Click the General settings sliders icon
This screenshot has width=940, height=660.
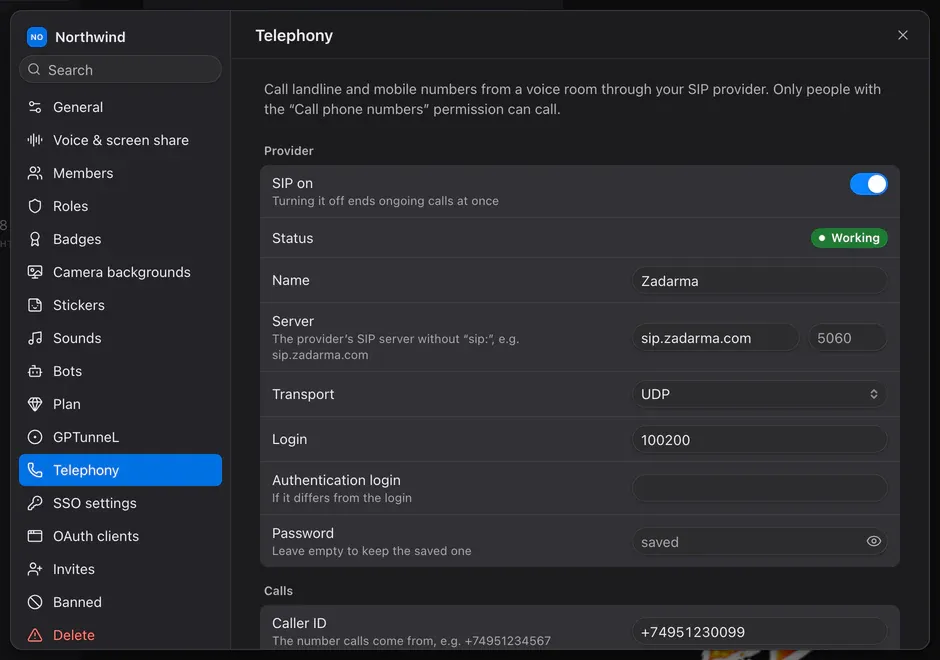(x=35, y=107)
